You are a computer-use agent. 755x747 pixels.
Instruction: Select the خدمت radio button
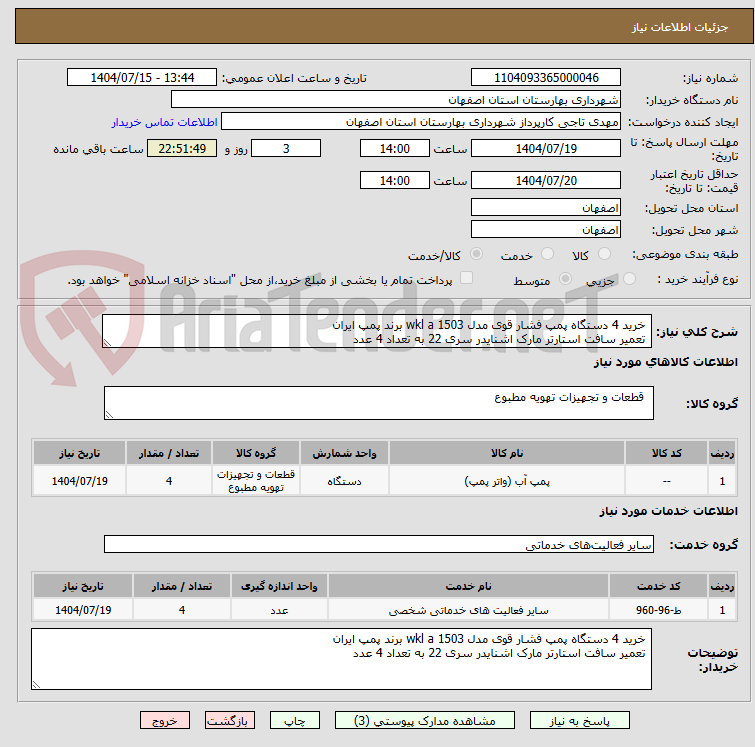pos(547,254)
